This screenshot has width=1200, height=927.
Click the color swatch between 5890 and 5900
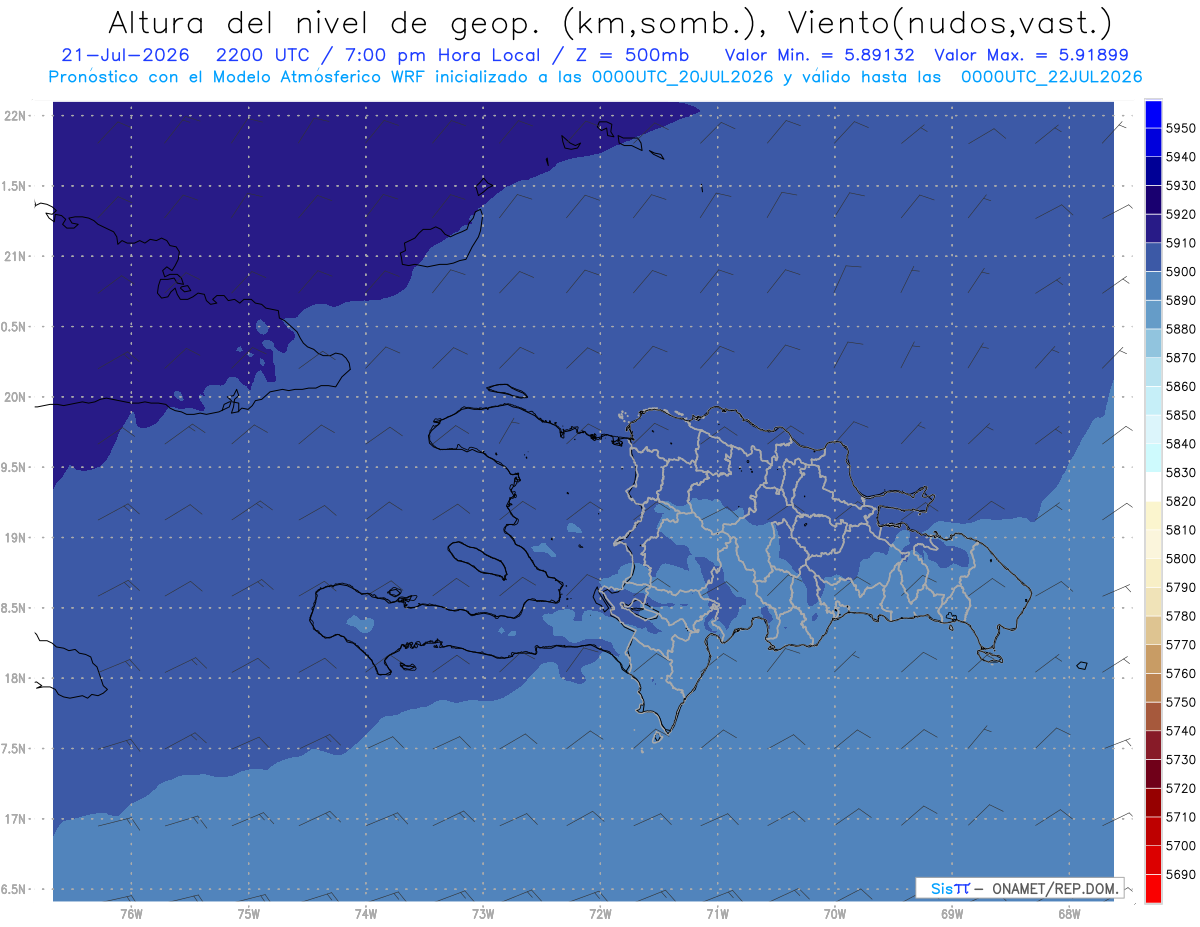1153,286
